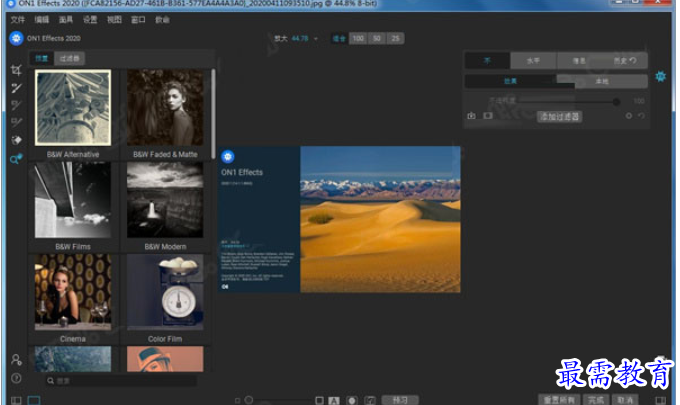The image size is (680, 405).
Task: Click the user account icon bottom left
Action: pos(16,359)
